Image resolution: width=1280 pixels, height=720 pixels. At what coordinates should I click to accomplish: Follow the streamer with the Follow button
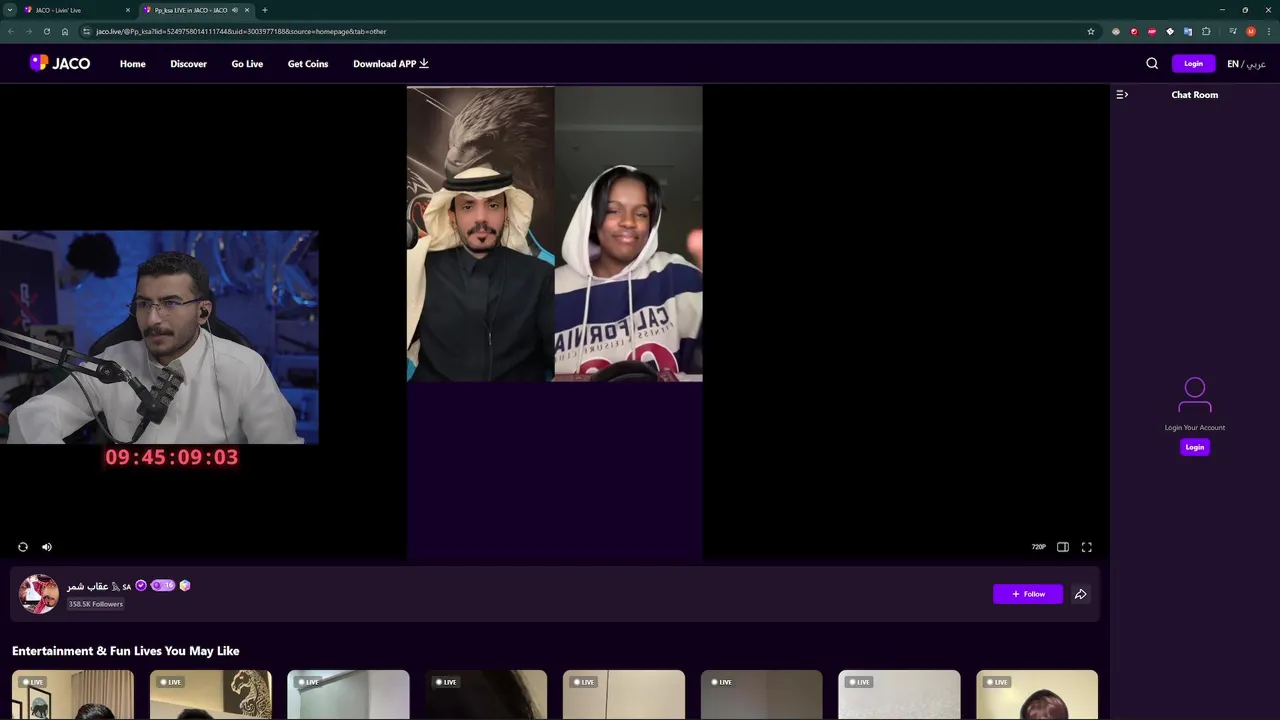click(1028, 594)
